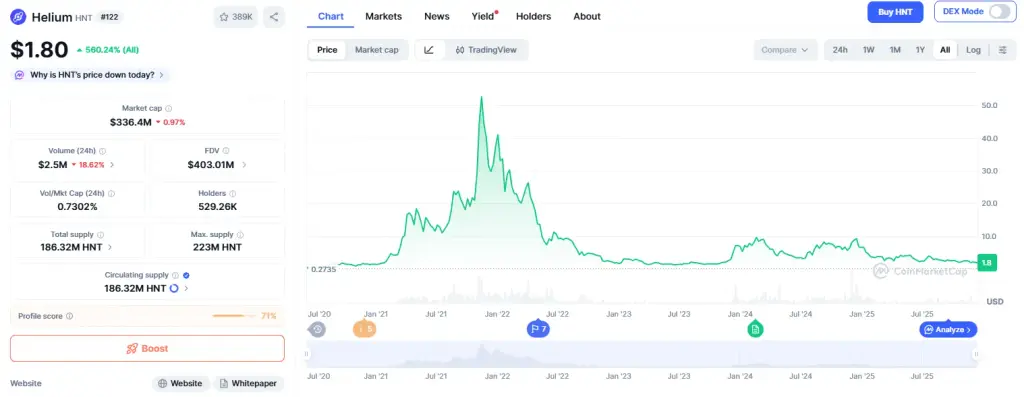1024x397 pixels.
Task: Click the #122 rank badge
Action: coord(109,17)
